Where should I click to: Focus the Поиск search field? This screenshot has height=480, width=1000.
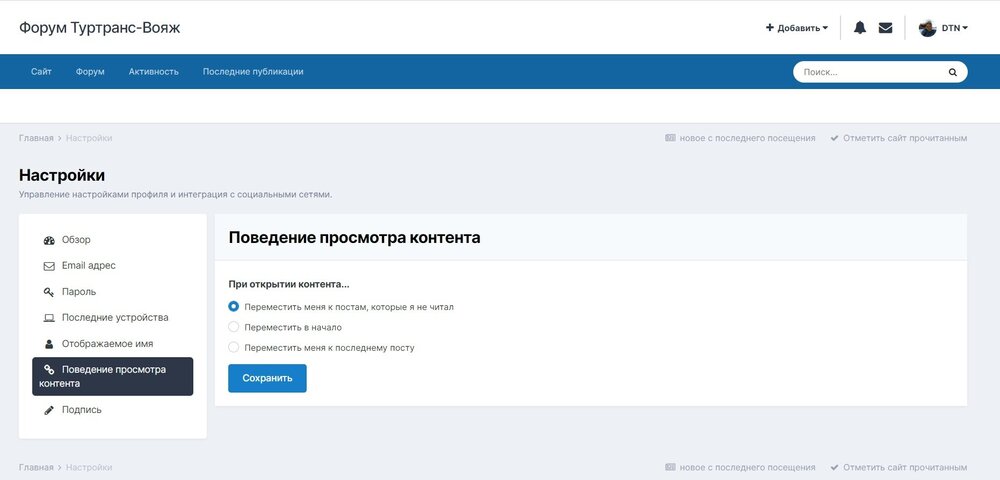pos(871,72)
